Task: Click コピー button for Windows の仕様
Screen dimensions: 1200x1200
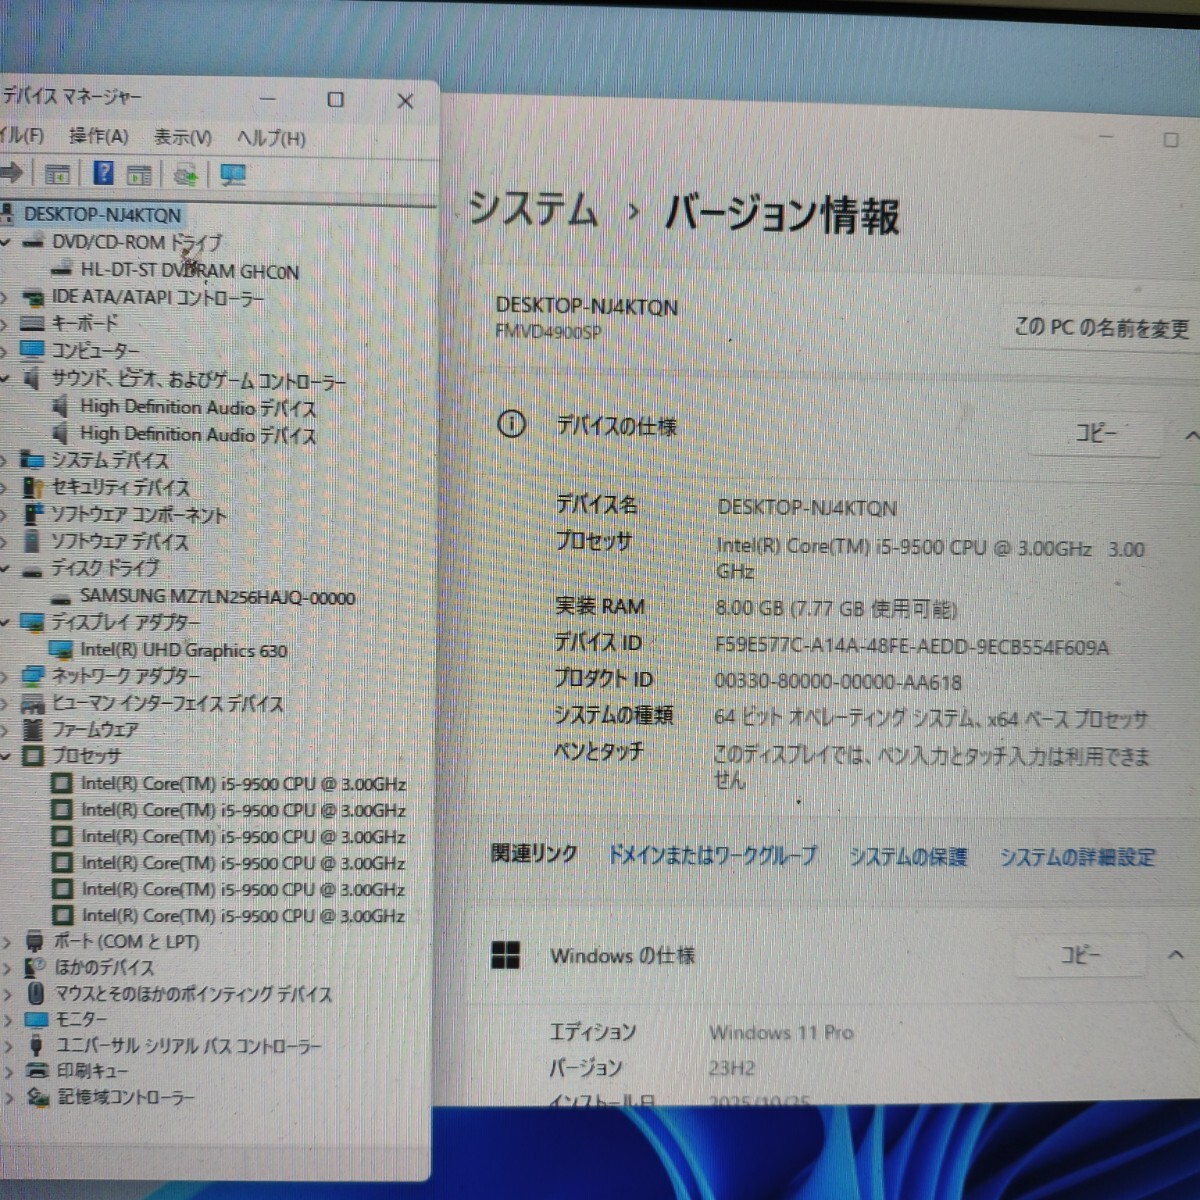Action: click(1081, 955)
